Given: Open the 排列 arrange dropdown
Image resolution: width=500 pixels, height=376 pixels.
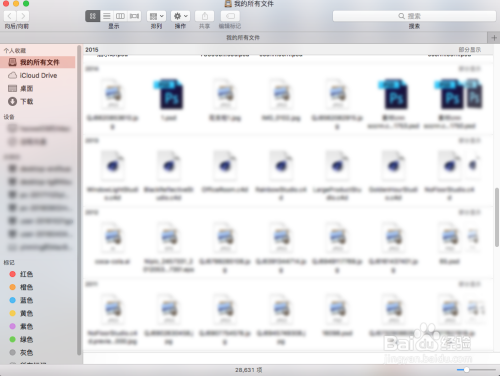Looking at the screenshot, I should tap(156, 16).
